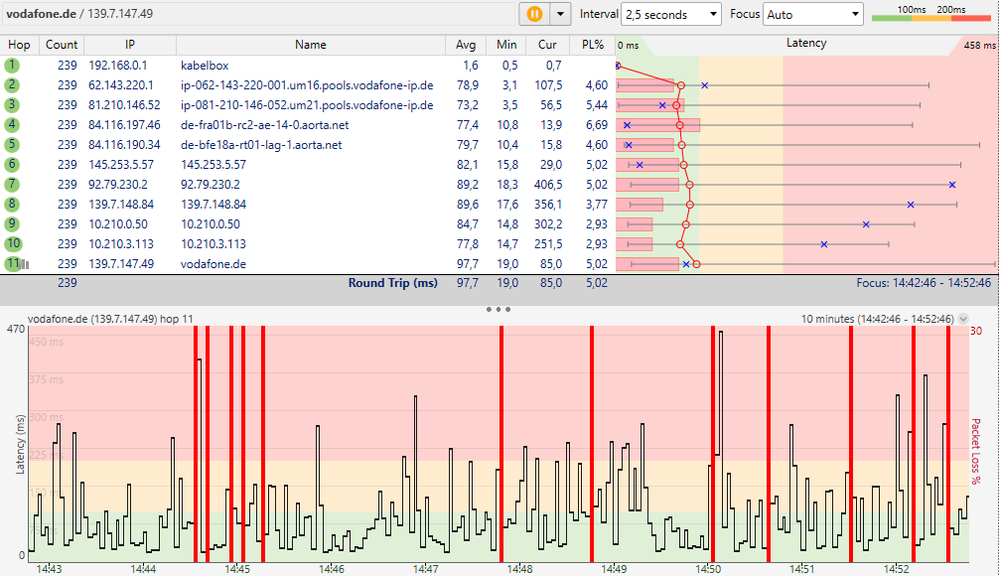Select hop 4 green circle icon
The width and height of the screenshot is (999, 576).
[11, 124]
